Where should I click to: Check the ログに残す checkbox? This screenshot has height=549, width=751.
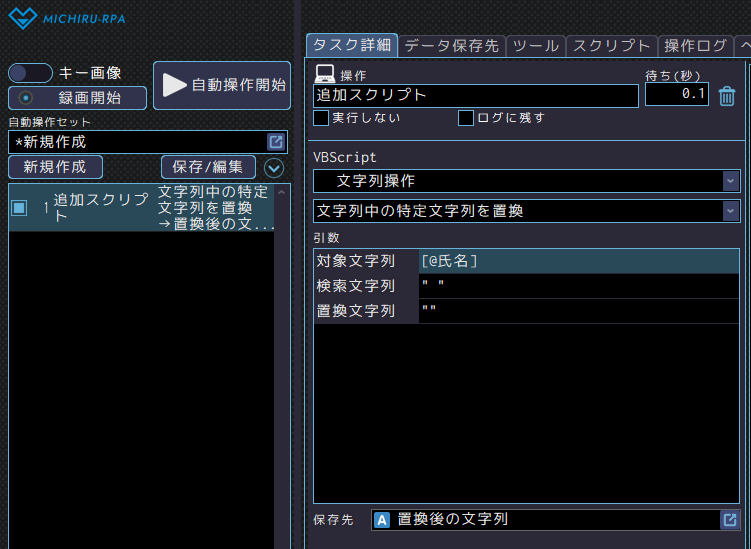[465, 118]
